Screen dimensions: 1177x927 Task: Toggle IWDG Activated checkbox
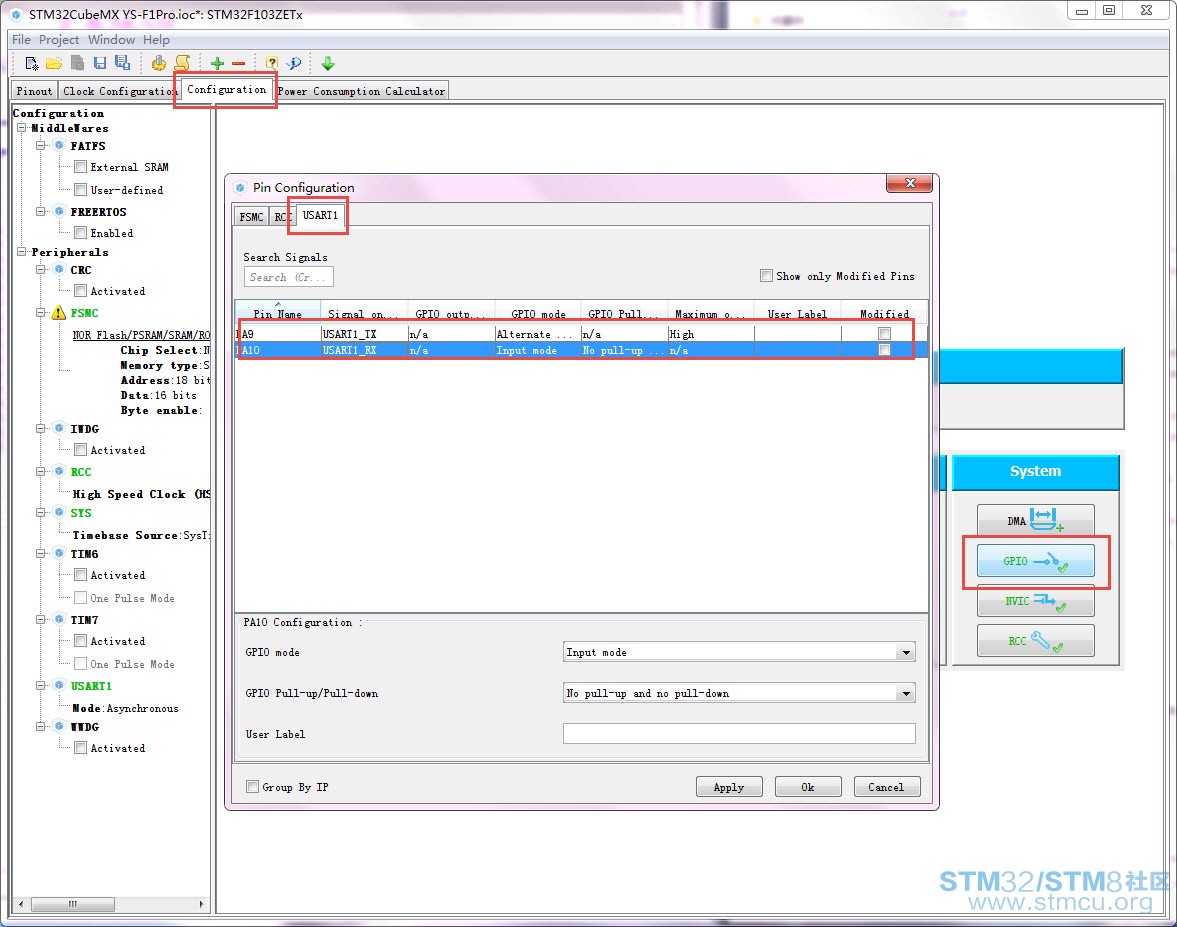click(80, 450)
